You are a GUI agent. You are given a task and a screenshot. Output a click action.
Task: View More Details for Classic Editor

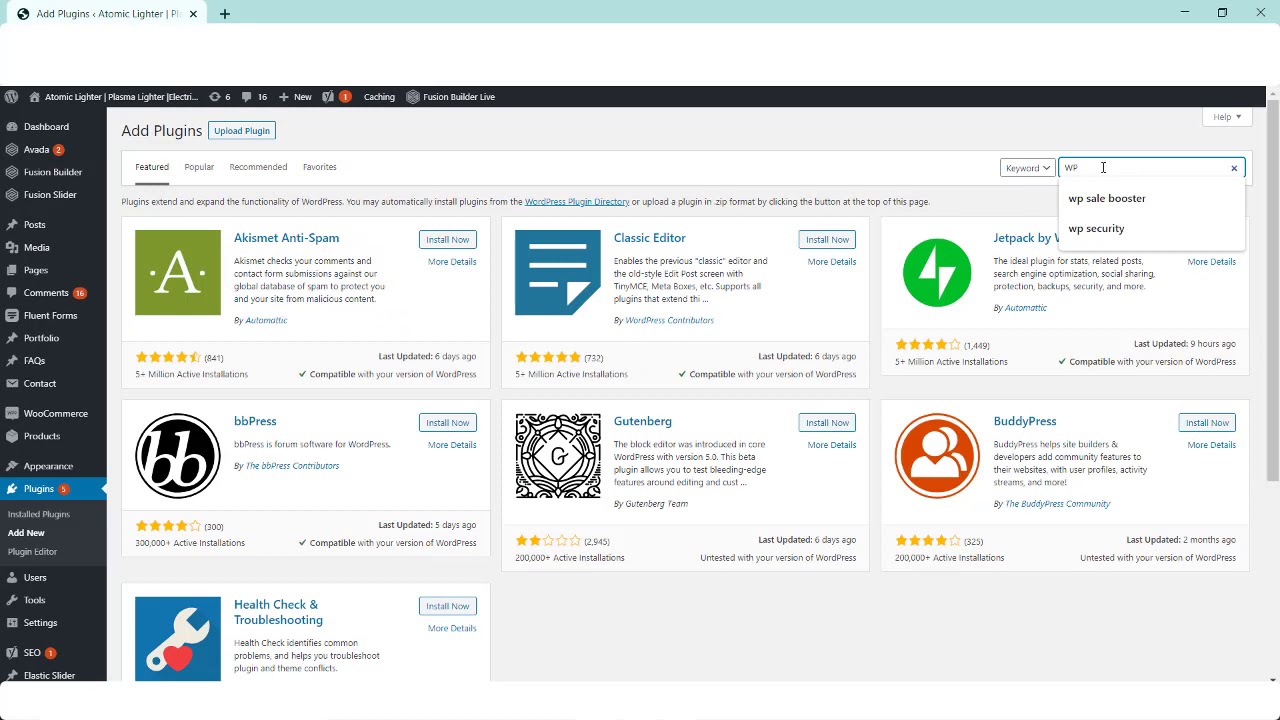pyautogui.click(x=832, y=262)
